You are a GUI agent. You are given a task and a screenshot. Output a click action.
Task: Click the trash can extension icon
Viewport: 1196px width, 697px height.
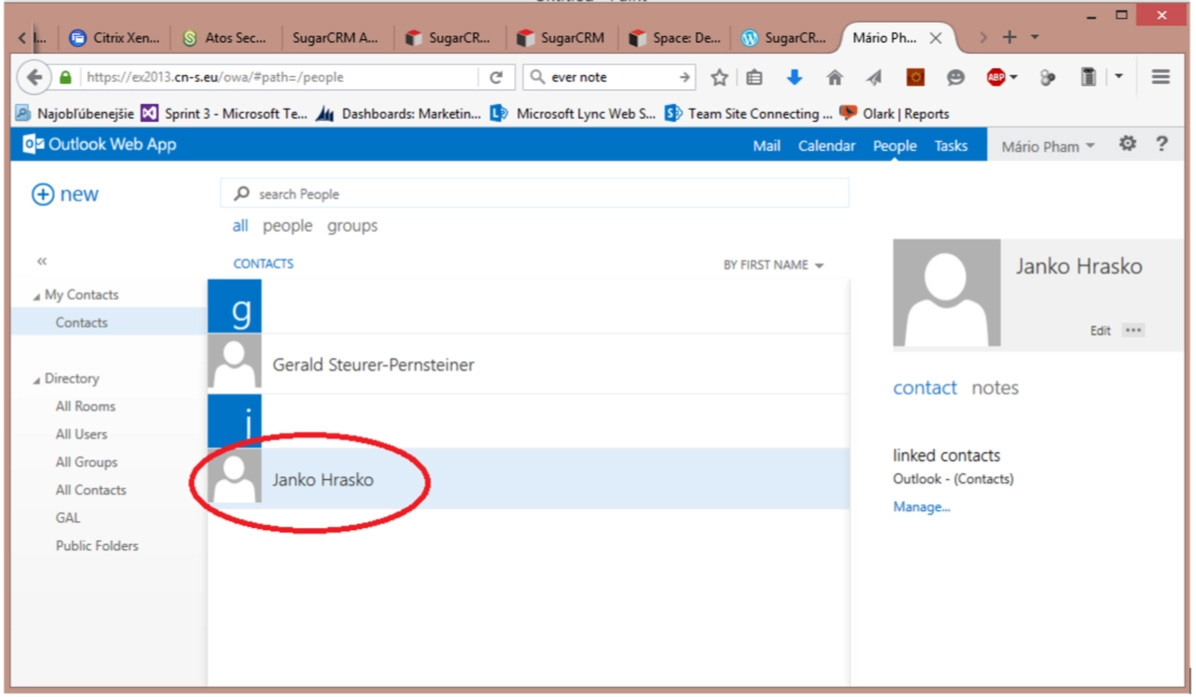(1088, 77)
